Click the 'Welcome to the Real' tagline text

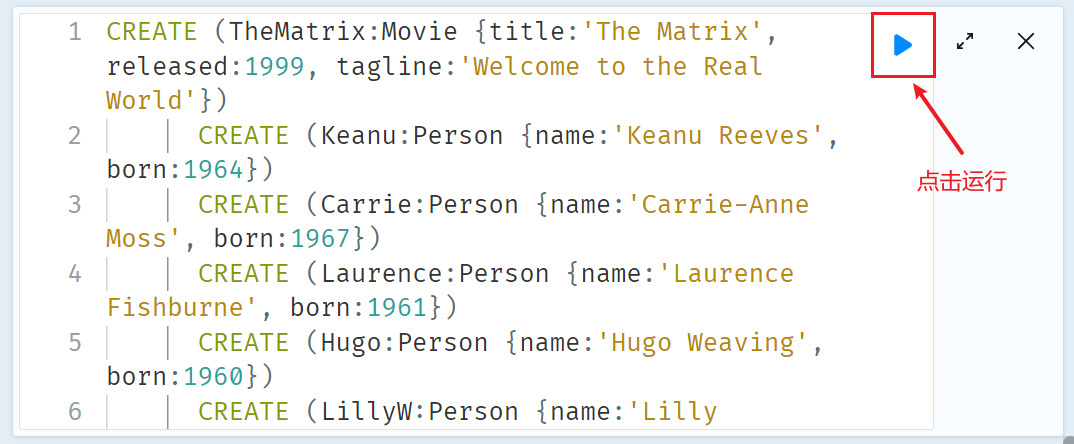pos(618,66)
